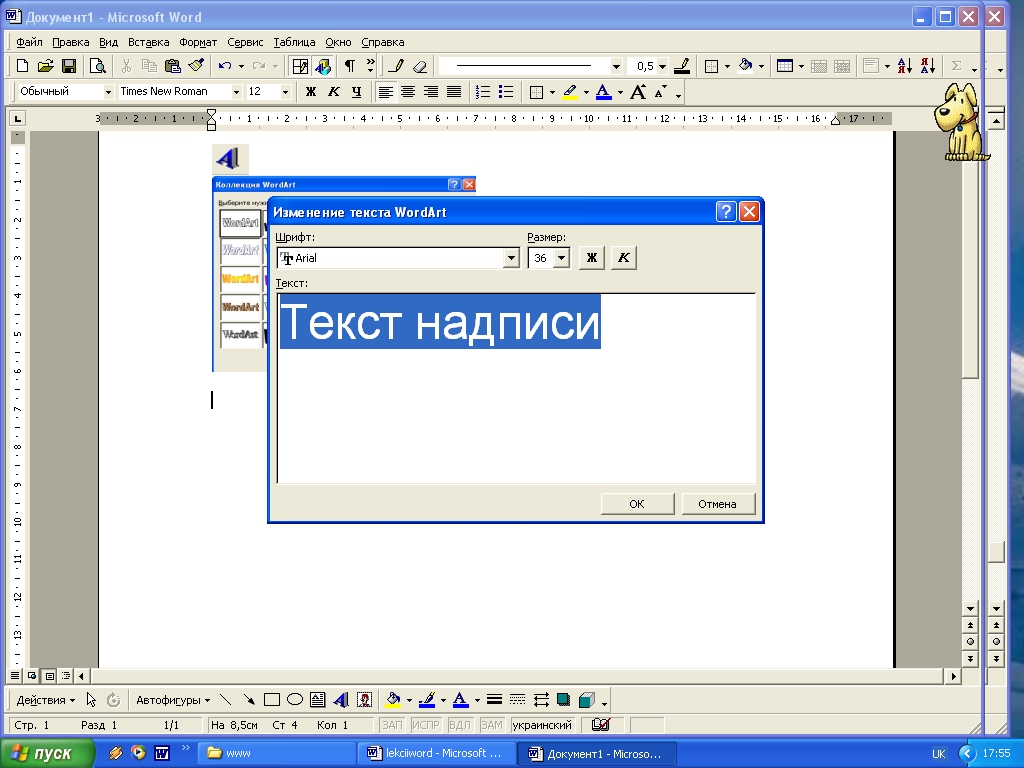Apply fill color from the Drawing toolbar bucket
Viewport: 1024px width, 768px height.
(x=393, y=700)
